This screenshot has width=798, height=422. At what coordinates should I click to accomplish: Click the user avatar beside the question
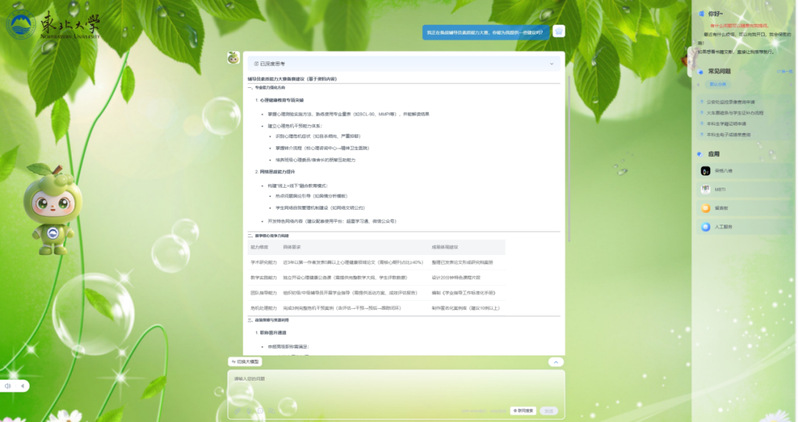click(559, 32)
